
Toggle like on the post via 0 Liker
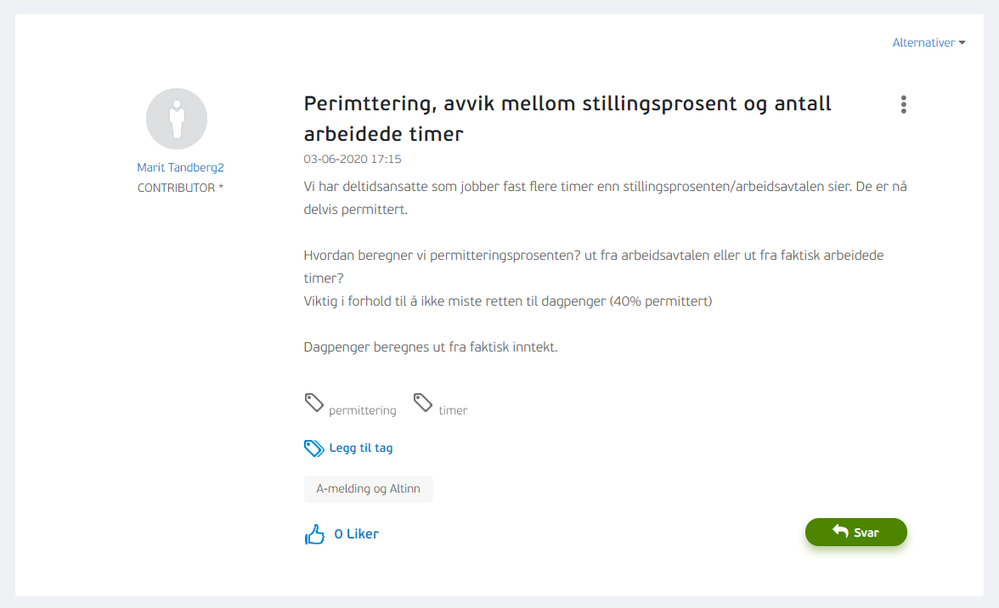(357, 533)
